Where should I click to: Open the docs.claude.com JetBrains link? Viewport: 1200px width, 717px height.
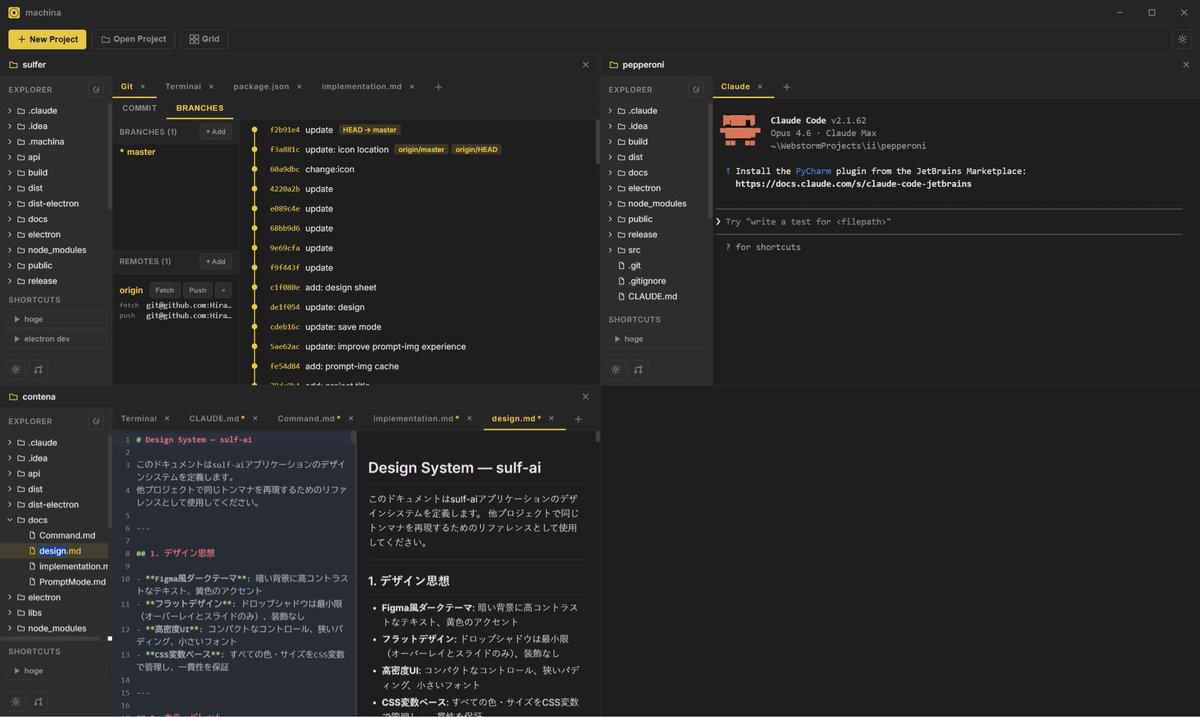(x=853, y=184)
